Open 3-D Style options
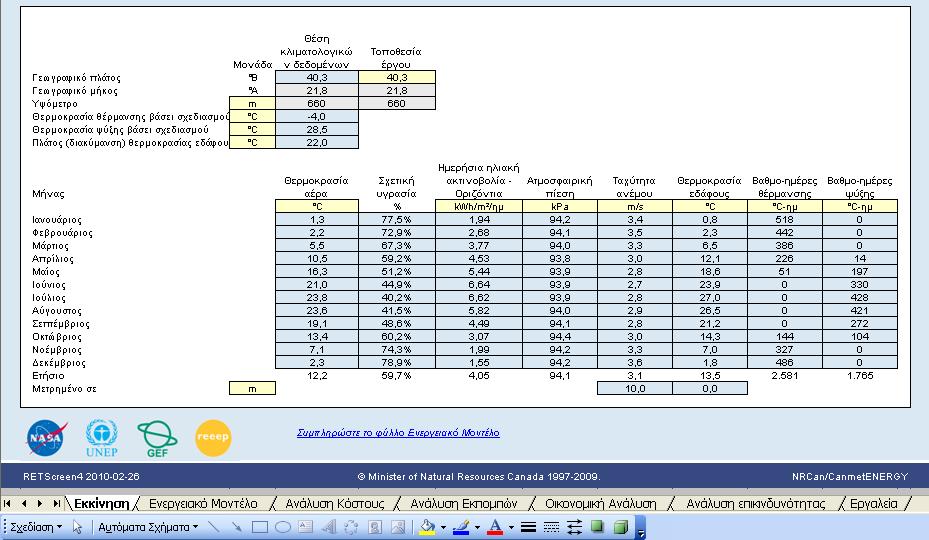The image size is (929, 540). (620, 527)
